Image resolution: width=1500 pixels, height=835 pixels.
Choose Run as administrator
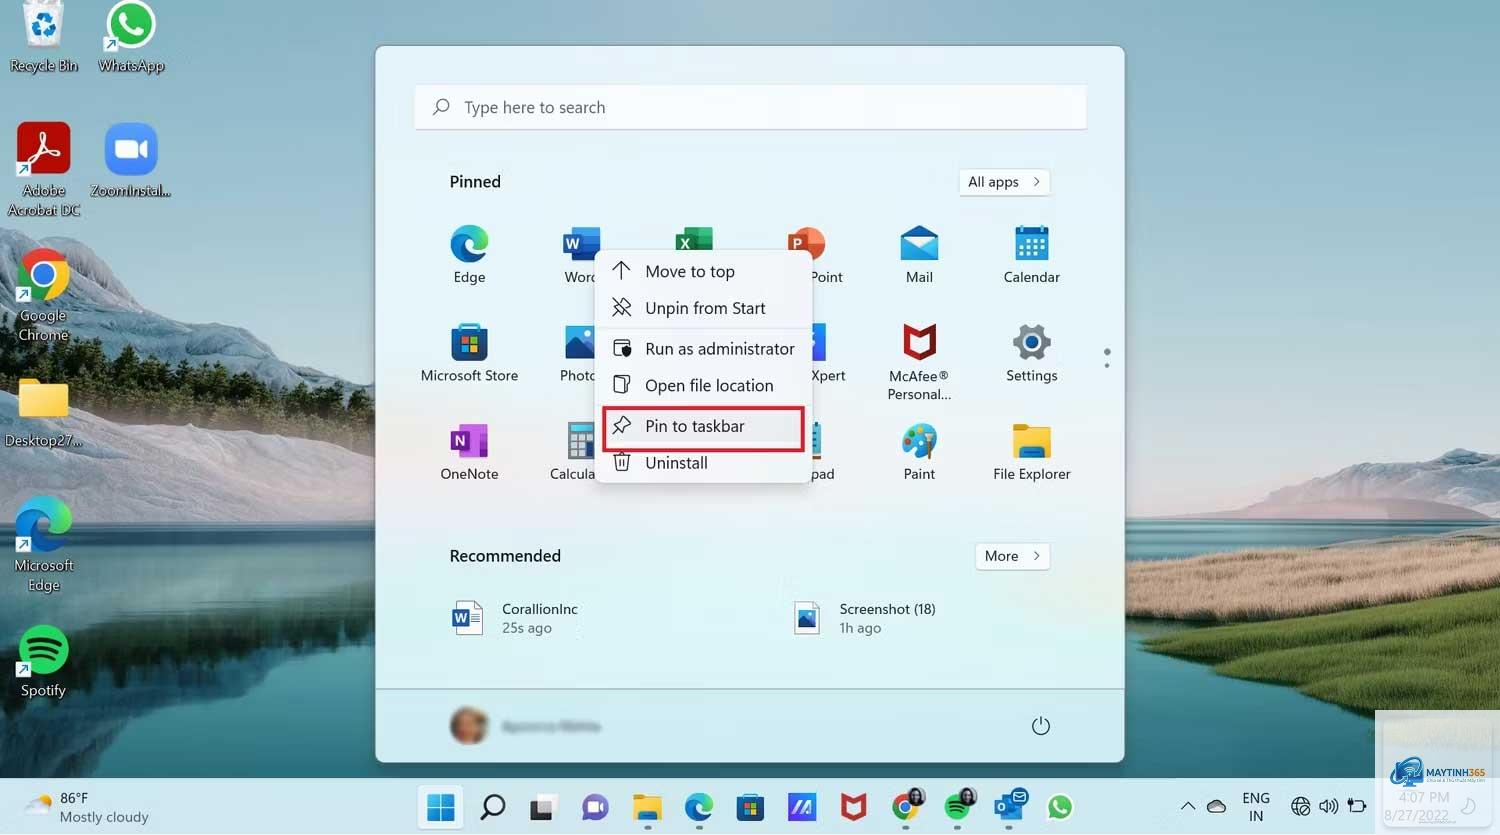(x=703, y=348)
